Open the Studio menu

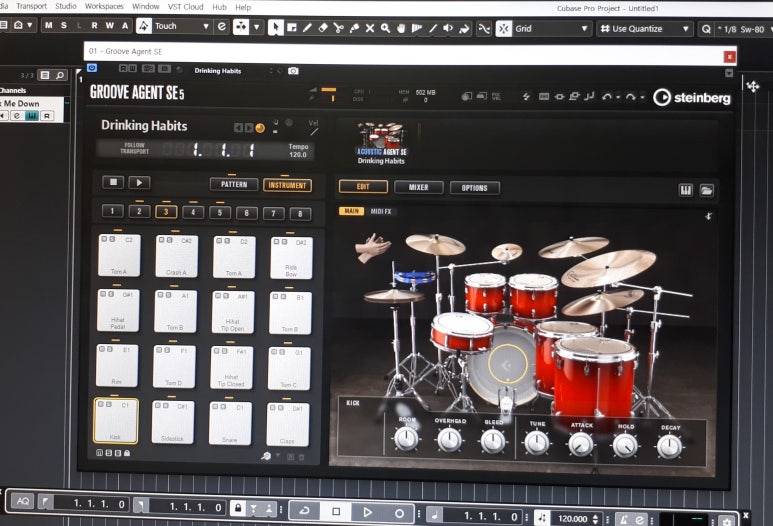[x=66, y=6]
